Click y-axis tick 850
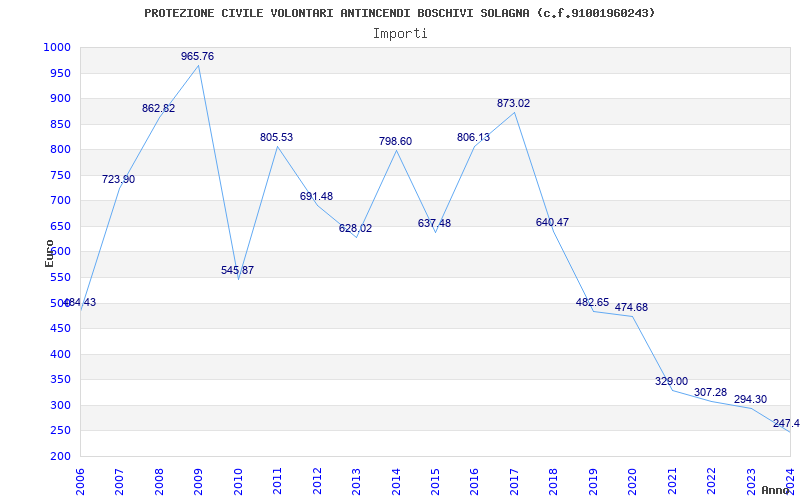 coord(60,124)
